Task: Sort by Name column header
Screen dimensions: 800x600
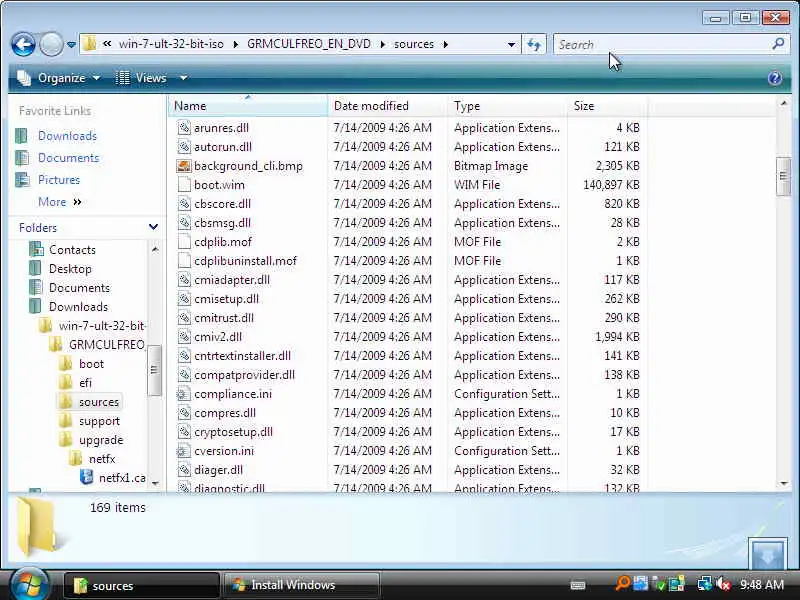Action: 247,106
